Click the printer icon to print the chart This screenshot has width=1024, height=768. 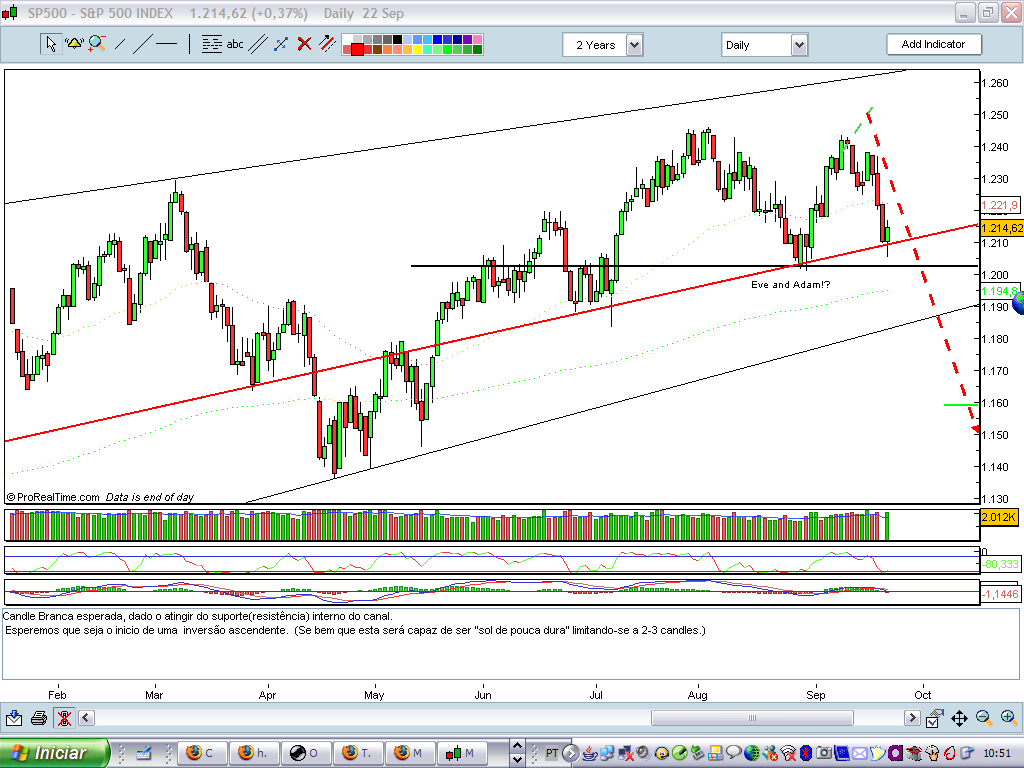coord(37,717)
